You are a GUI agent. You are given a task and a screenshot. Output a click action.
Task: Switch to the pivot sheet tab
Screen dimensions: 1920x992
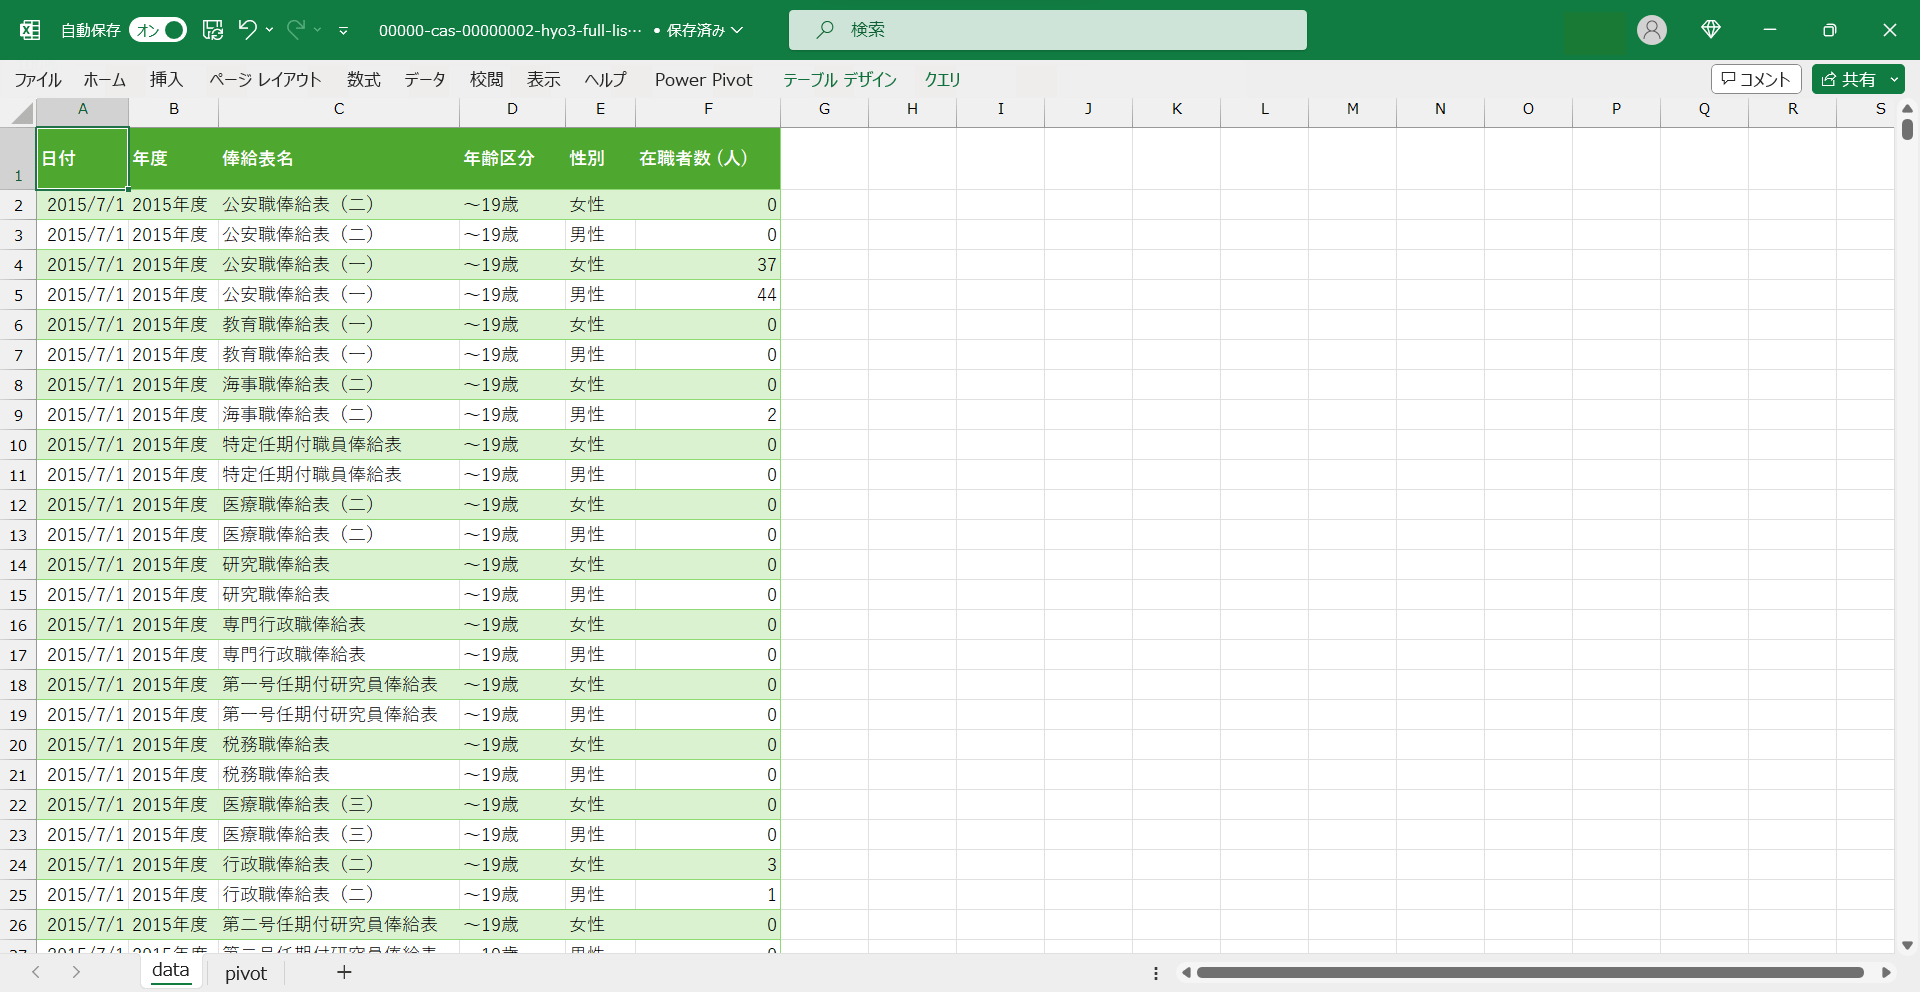coord(246,973)
